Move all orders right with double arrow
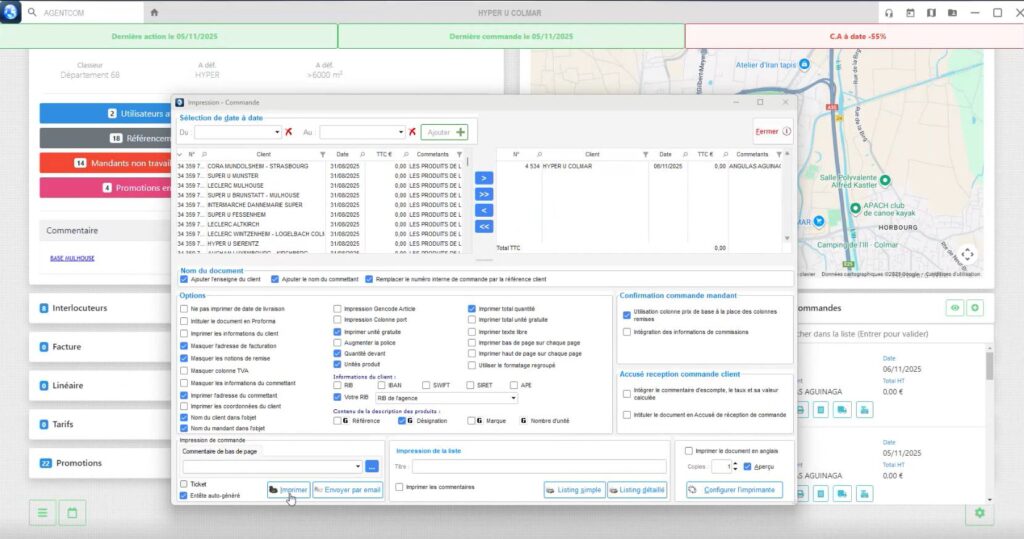1024x539 pixels. 484,194
